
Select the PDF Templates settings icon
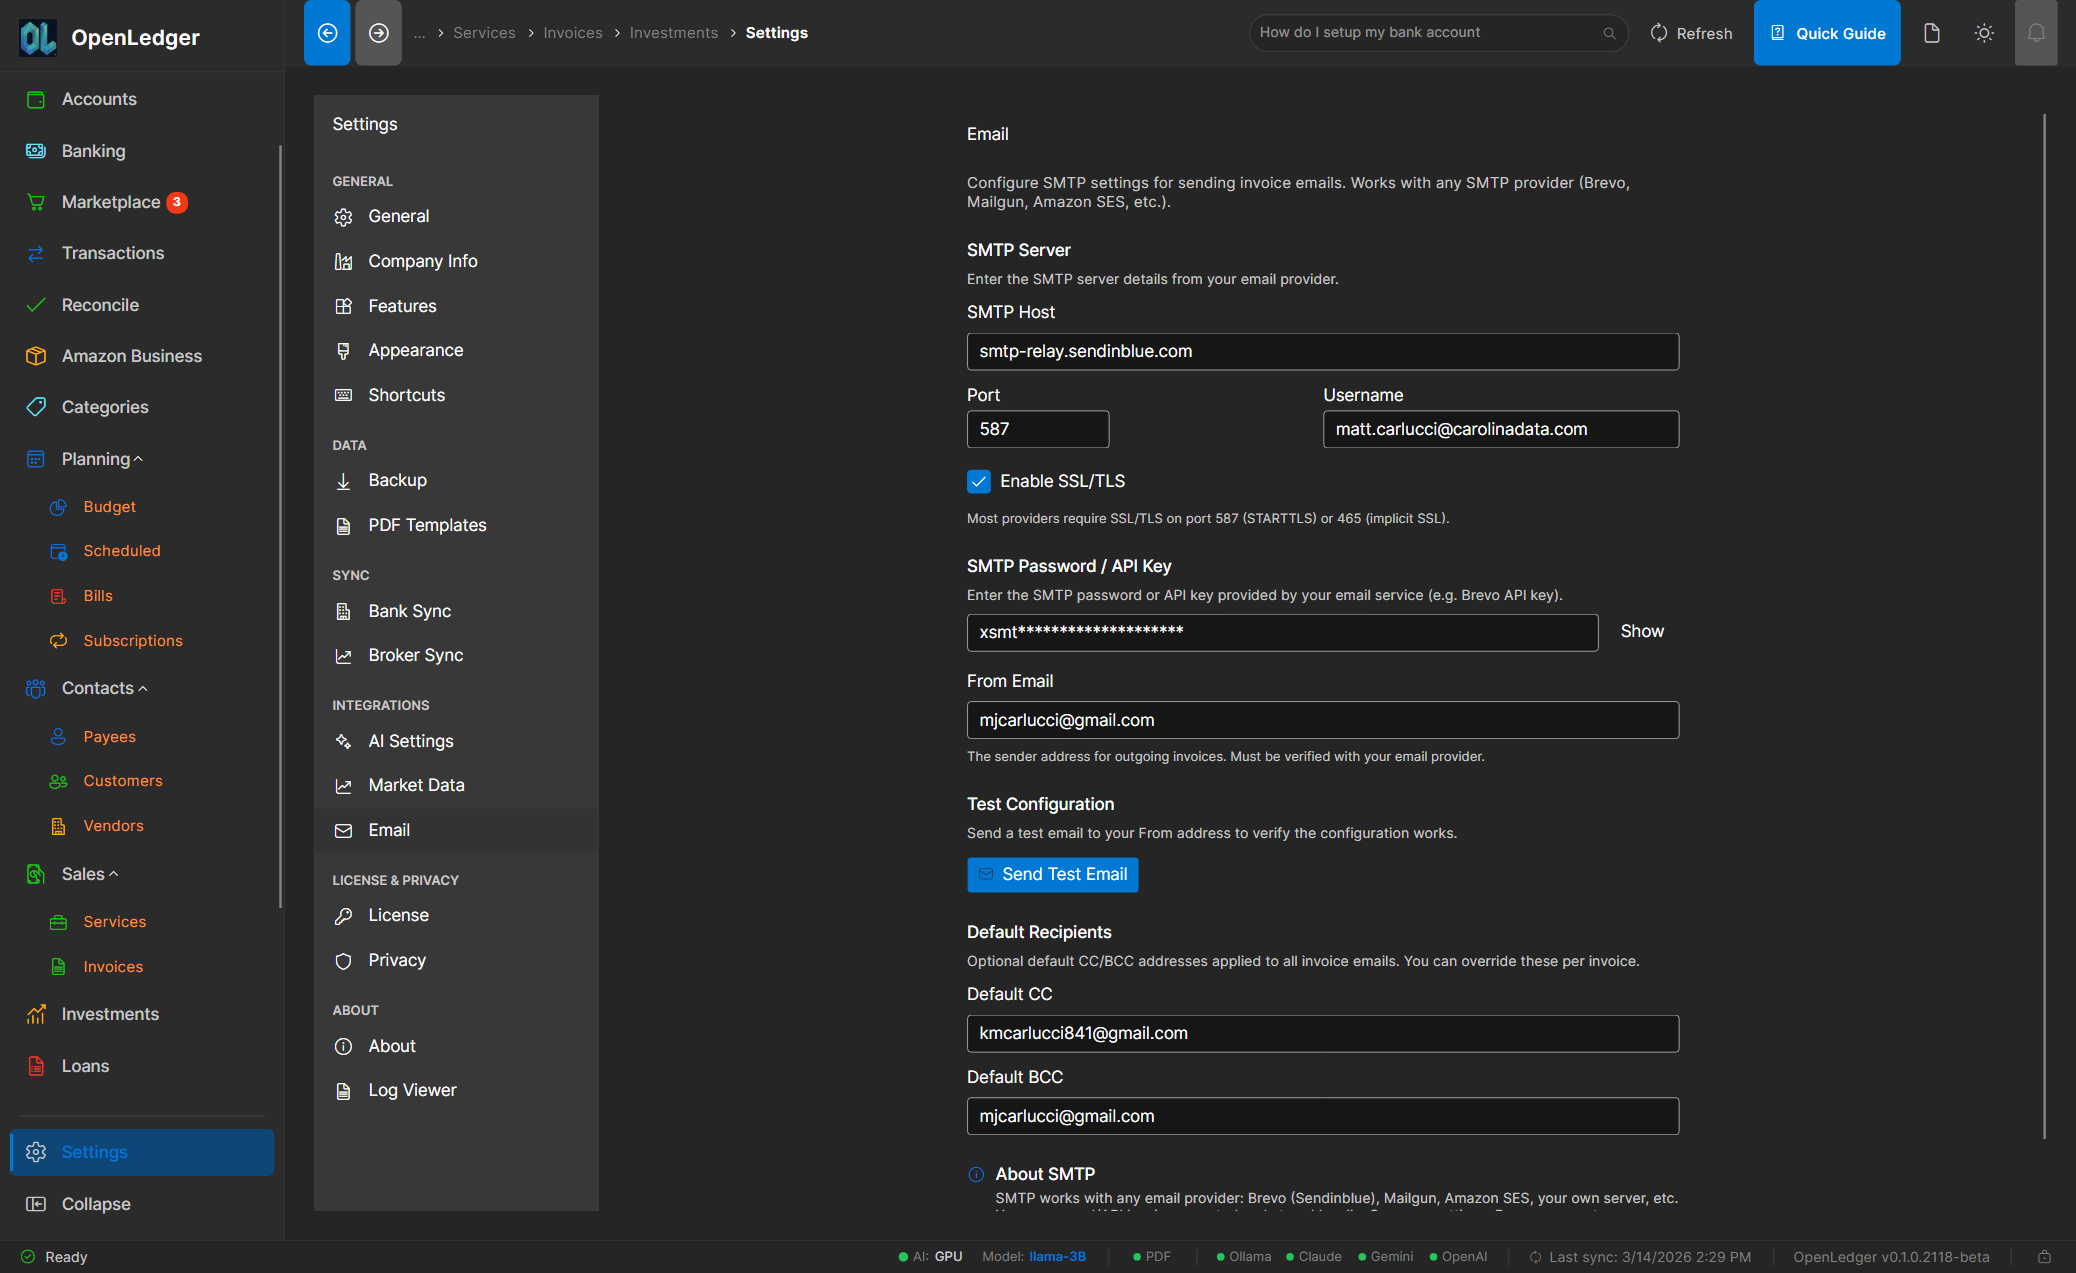344,525
